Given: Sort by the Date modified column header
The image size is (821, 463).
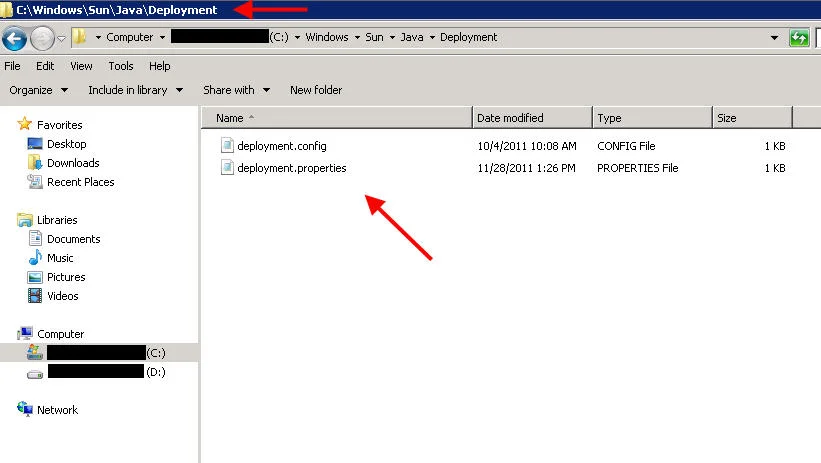Looking at the screenshot, I should coord(532,118).
